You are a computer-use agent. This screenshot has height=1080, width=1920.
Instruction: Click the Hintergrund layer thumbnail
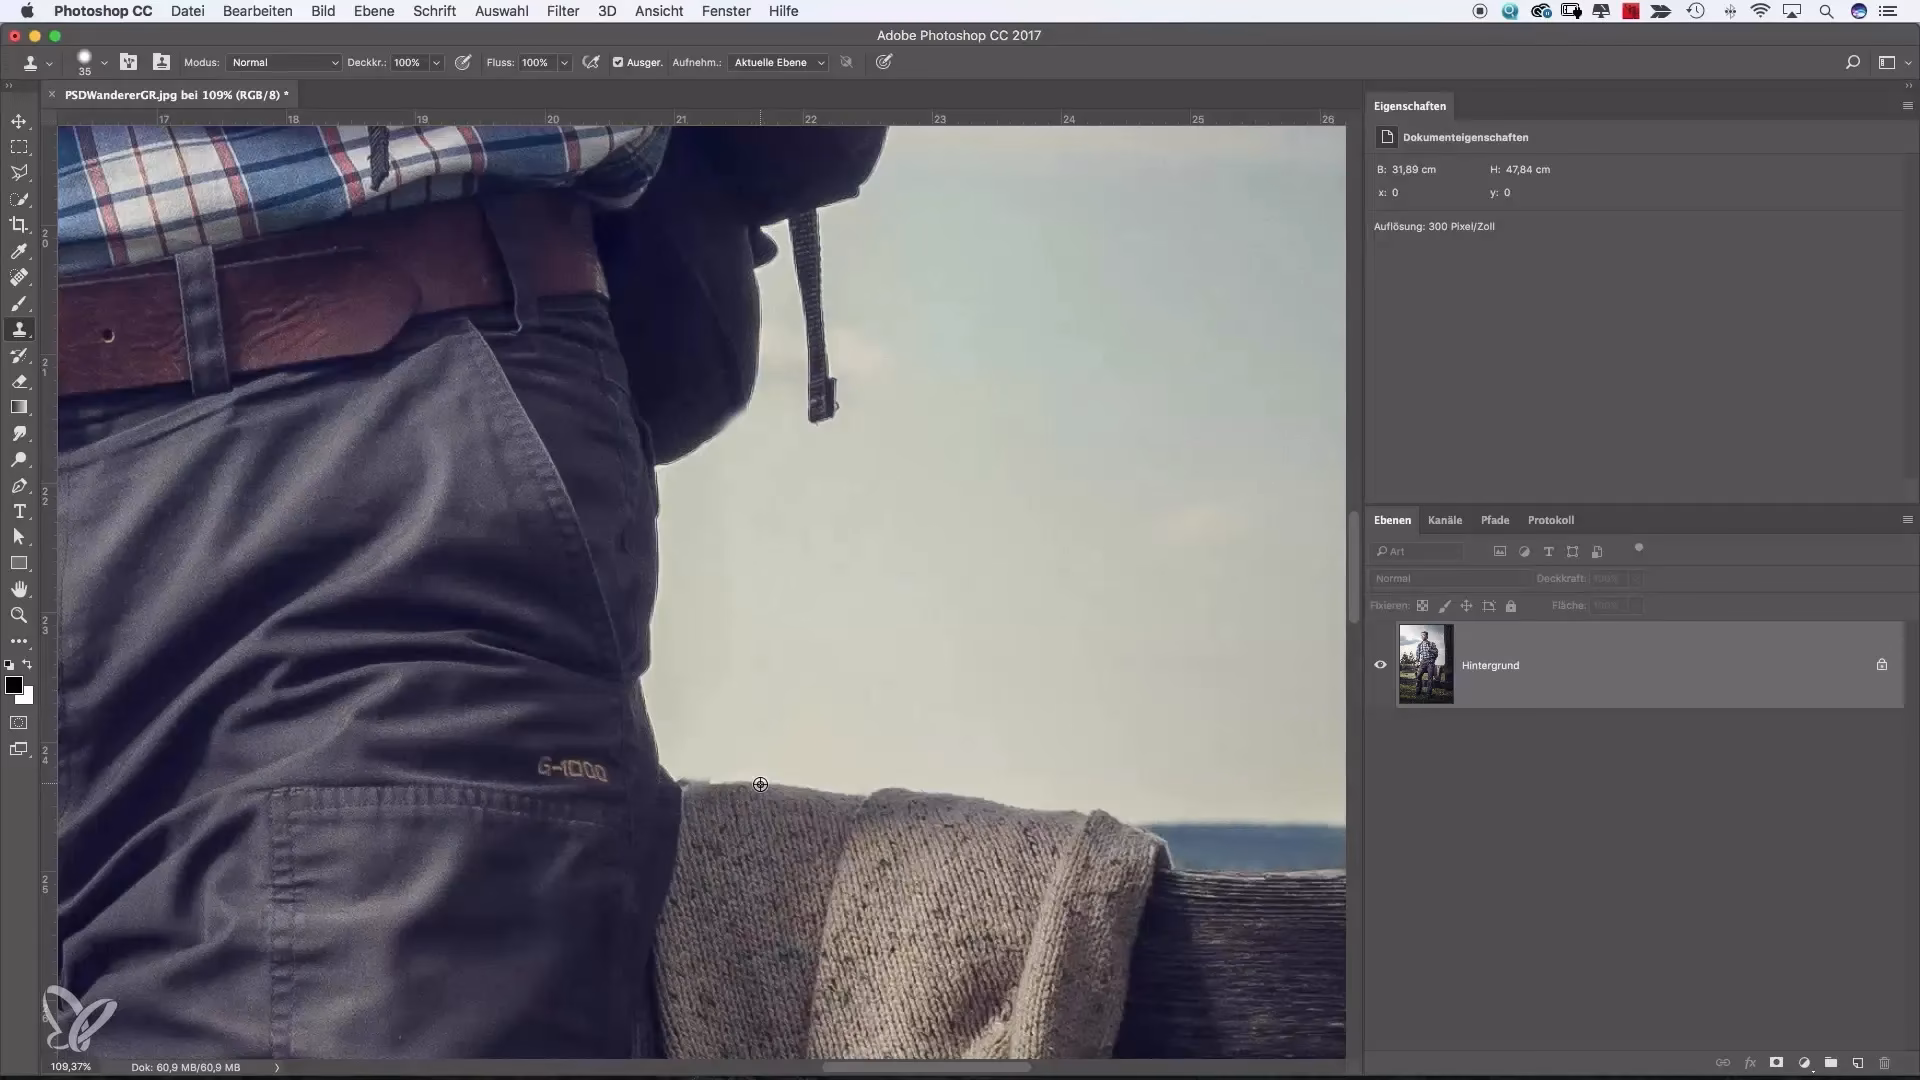click(x=1426, y=665)
